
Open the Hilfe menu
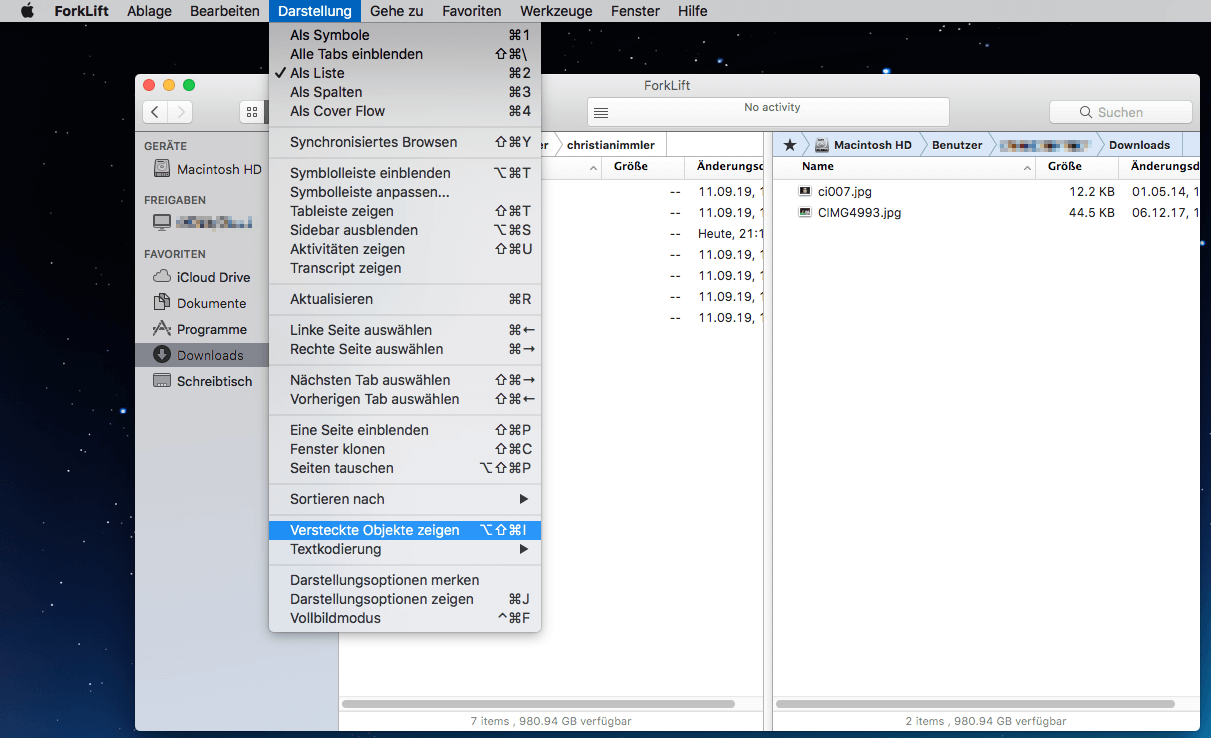click(692, 11)
